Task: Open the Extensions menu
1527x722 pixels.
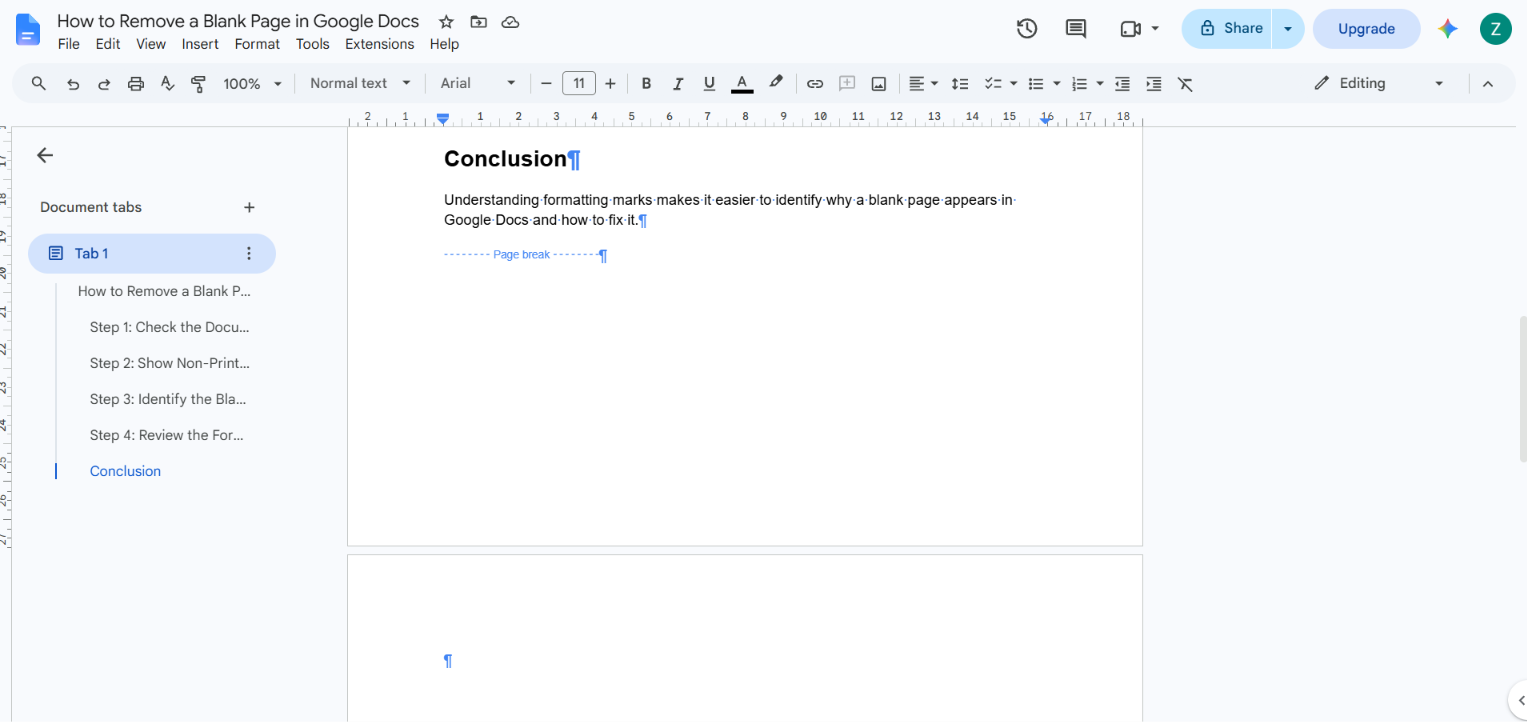Action: click(x=379, y=44)
